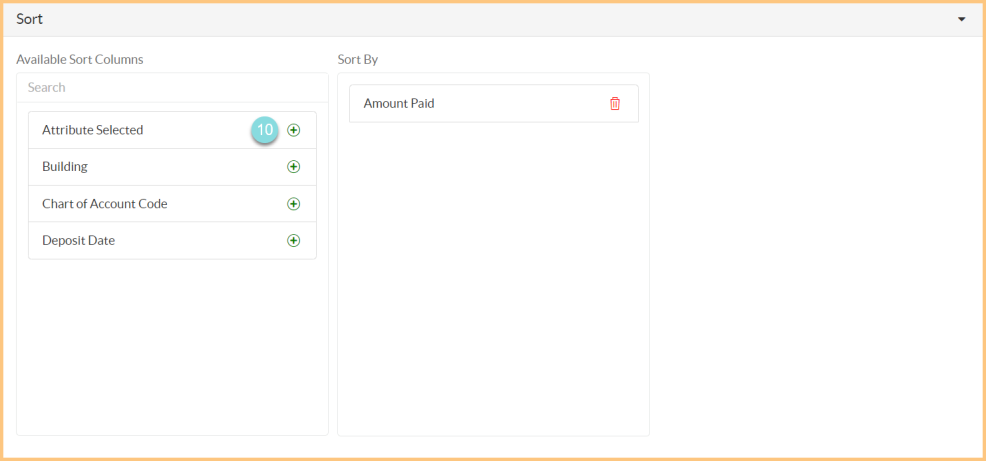986x461 pixels.
Task: Collapse the Sort panel arrow
Action: click(x=961, y=19)
